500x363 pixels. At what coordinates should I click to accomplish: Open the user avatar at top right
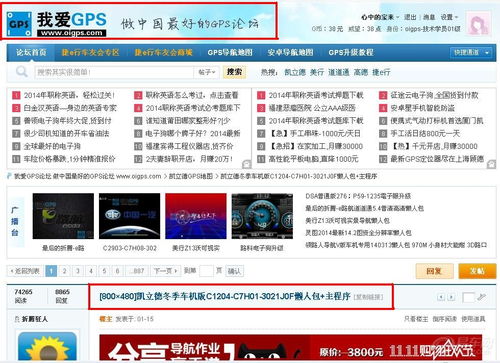point(478,24)
